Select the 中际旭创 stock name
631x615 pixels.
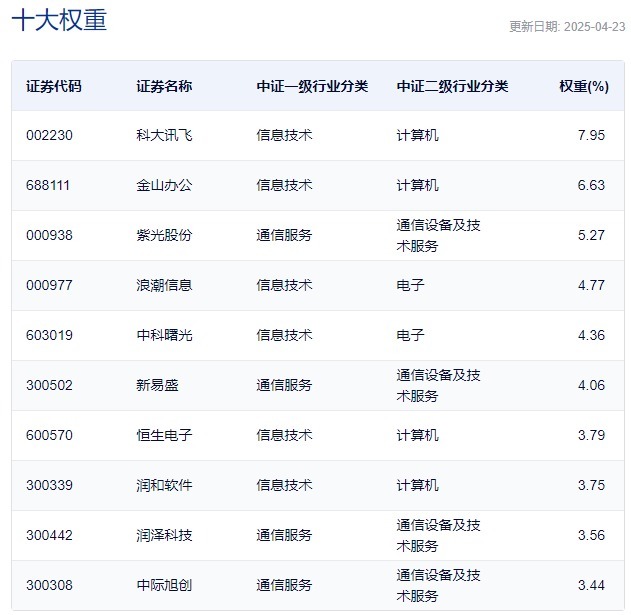(x=164, y=585)
